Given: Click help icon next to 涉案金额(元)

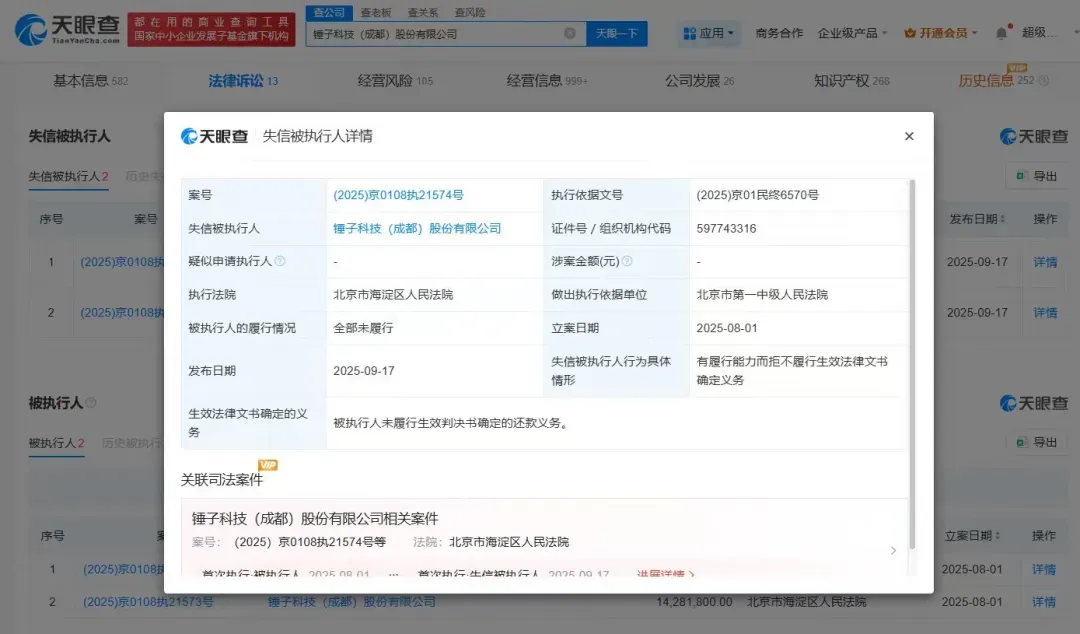Looking at the screenshot, I should (x=627, y=261).
